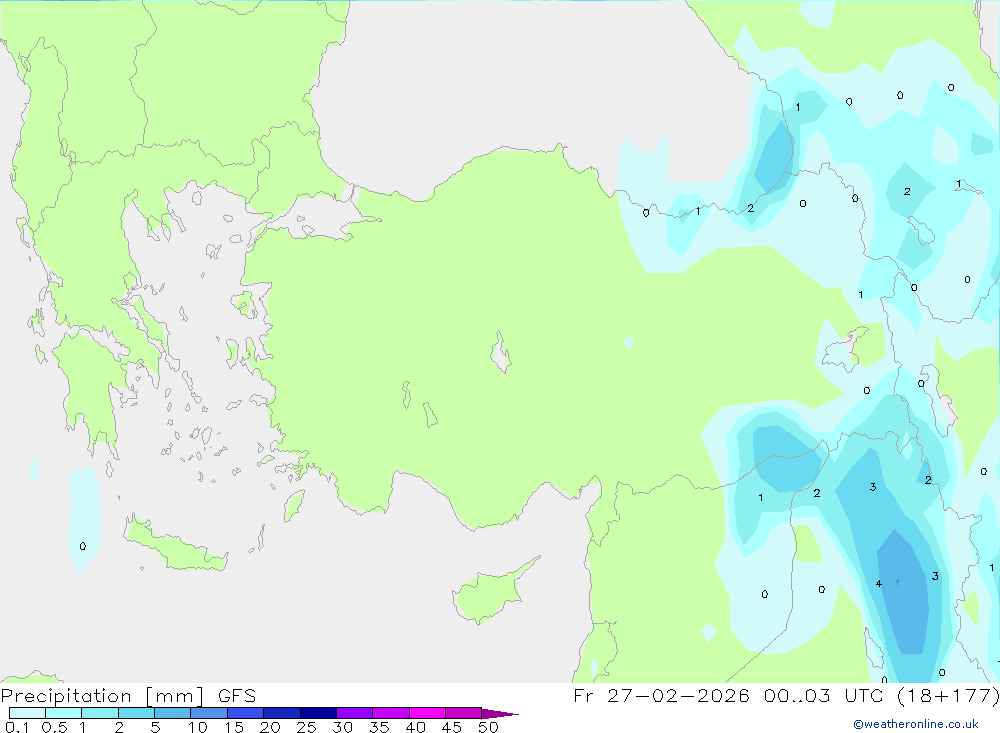Viewport: 1000px width, 733px height.
Task: Click the '40' legend scale label
Action: click(x=416, y=727)
